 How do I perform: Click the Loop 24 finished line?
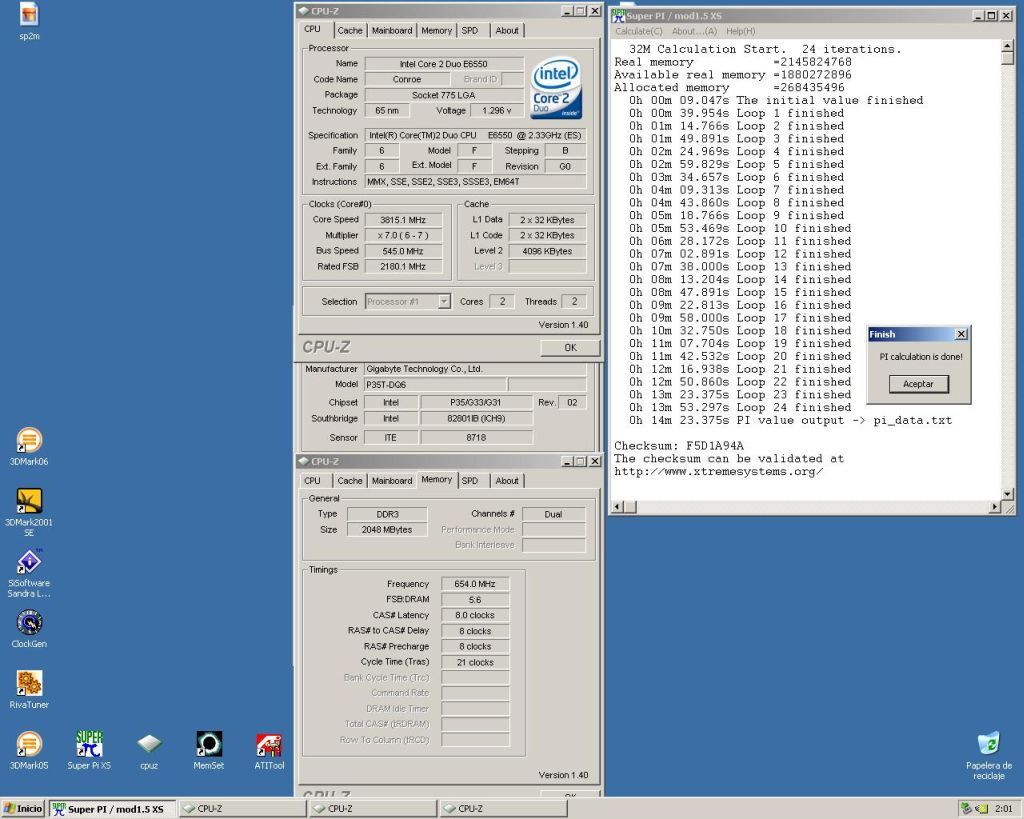pos(740,408)
